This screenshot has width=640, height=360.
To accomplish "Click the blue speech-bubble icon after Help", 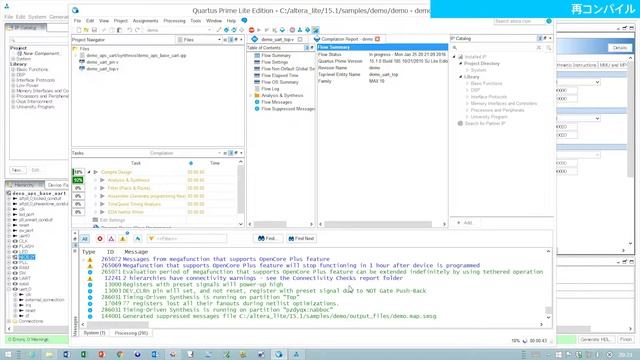I will click(244, 20).
